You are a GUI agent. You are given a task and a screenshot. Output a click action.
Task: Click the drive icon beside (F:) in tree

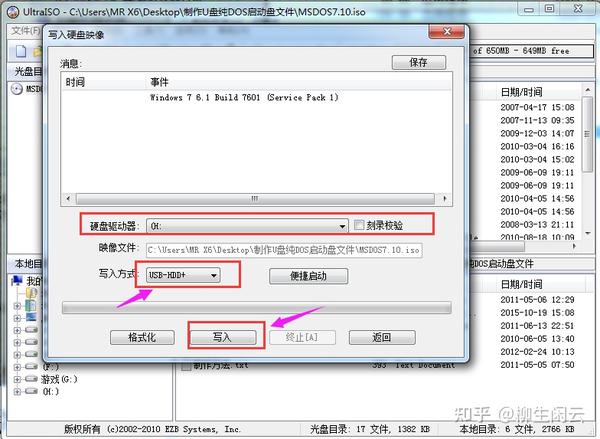pos(31,367)
